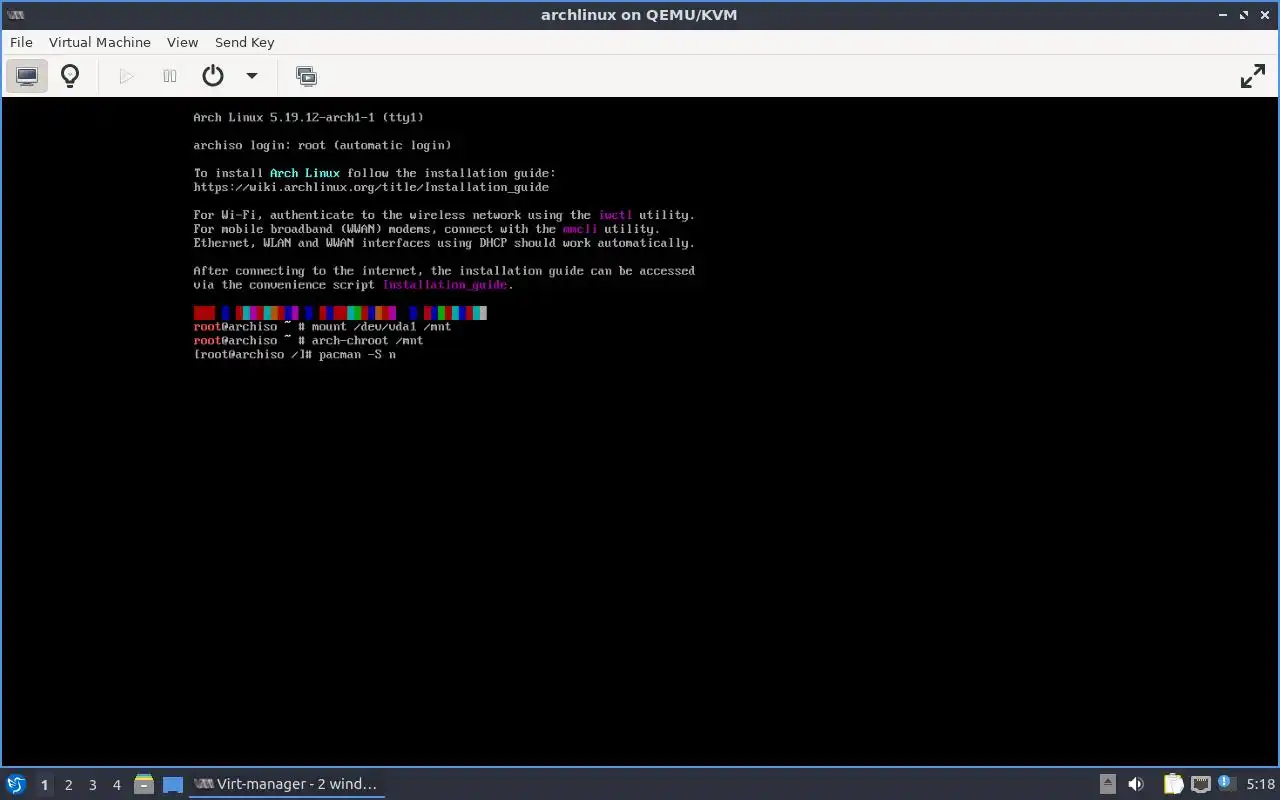Launch the file manager from the panel
This screenshot has width=1280, height=800.
[144, 784]
